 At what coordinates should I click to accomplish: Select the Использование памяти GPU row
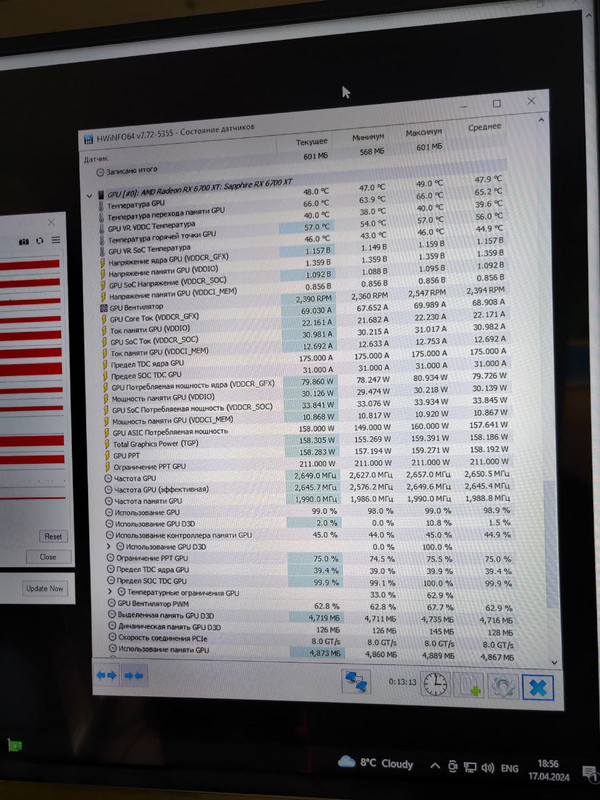(311, 653)
